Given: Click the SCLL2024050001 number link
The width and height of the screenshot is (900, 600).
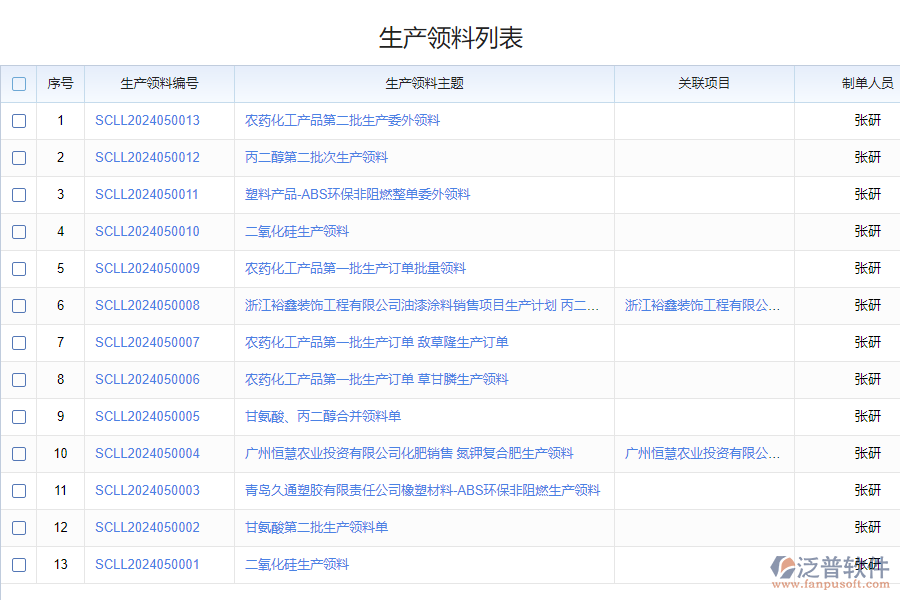Looking at the screenshot, I should tap(147, 565).
